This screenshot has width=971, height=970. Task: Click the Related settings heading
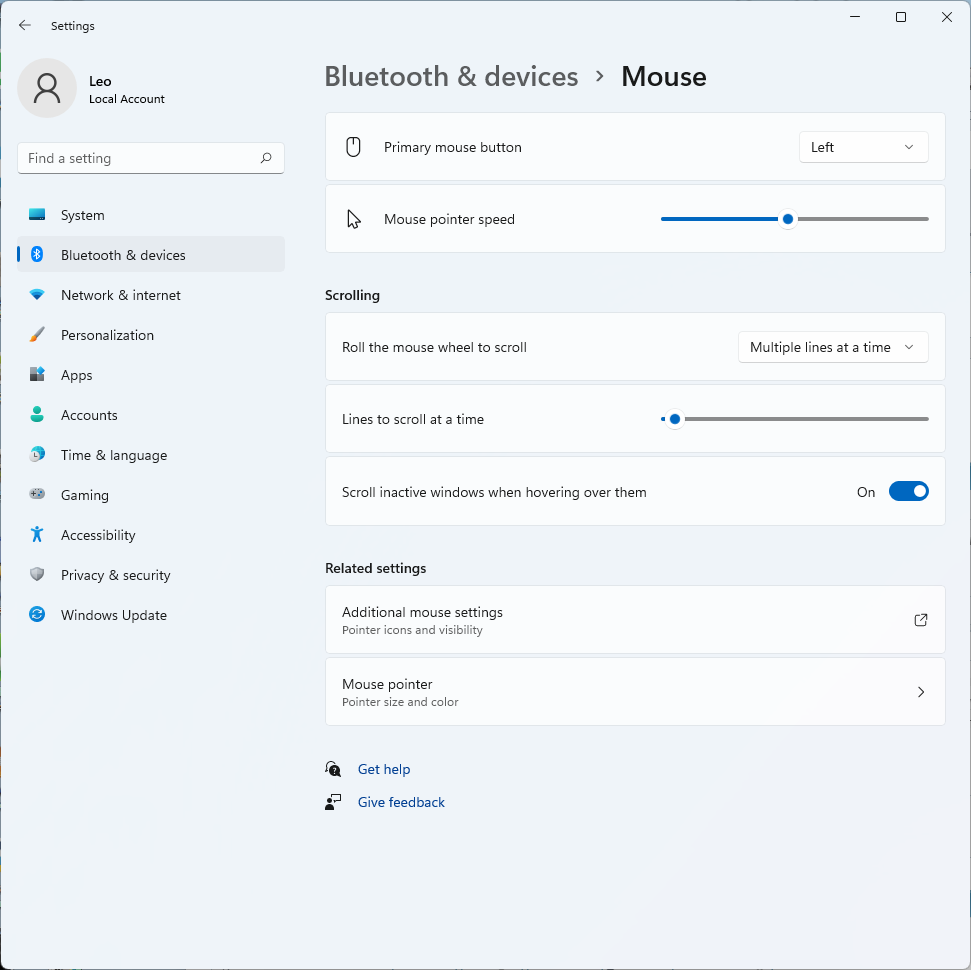(375, 568)
